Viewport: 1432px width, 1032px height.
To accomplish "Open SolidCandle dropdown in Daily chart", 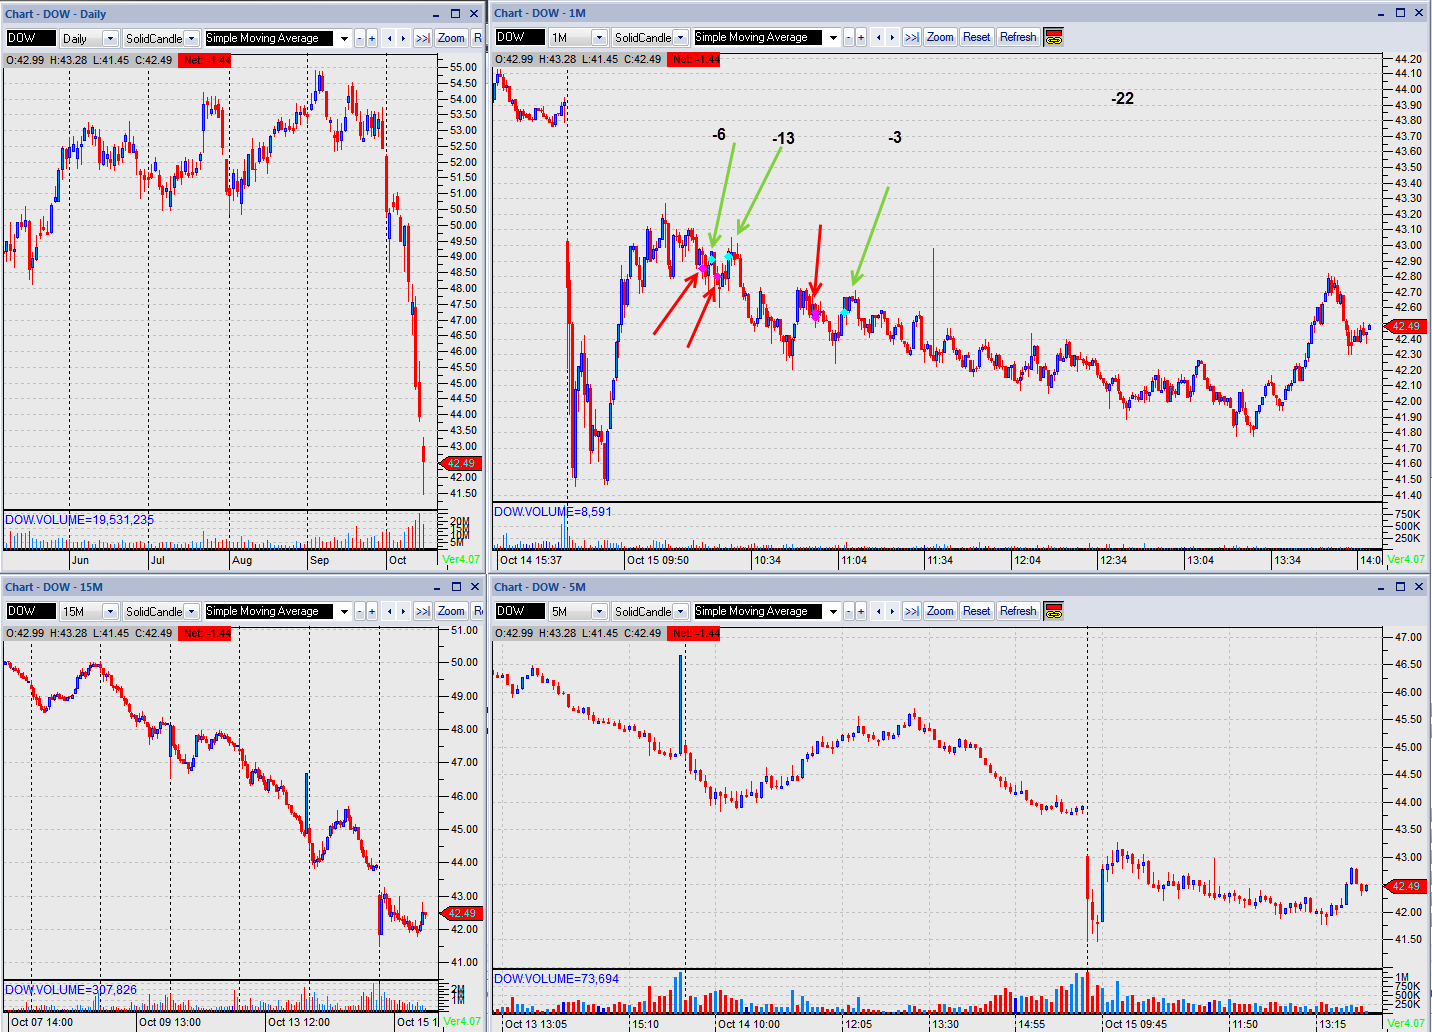I will coord(192,38).
